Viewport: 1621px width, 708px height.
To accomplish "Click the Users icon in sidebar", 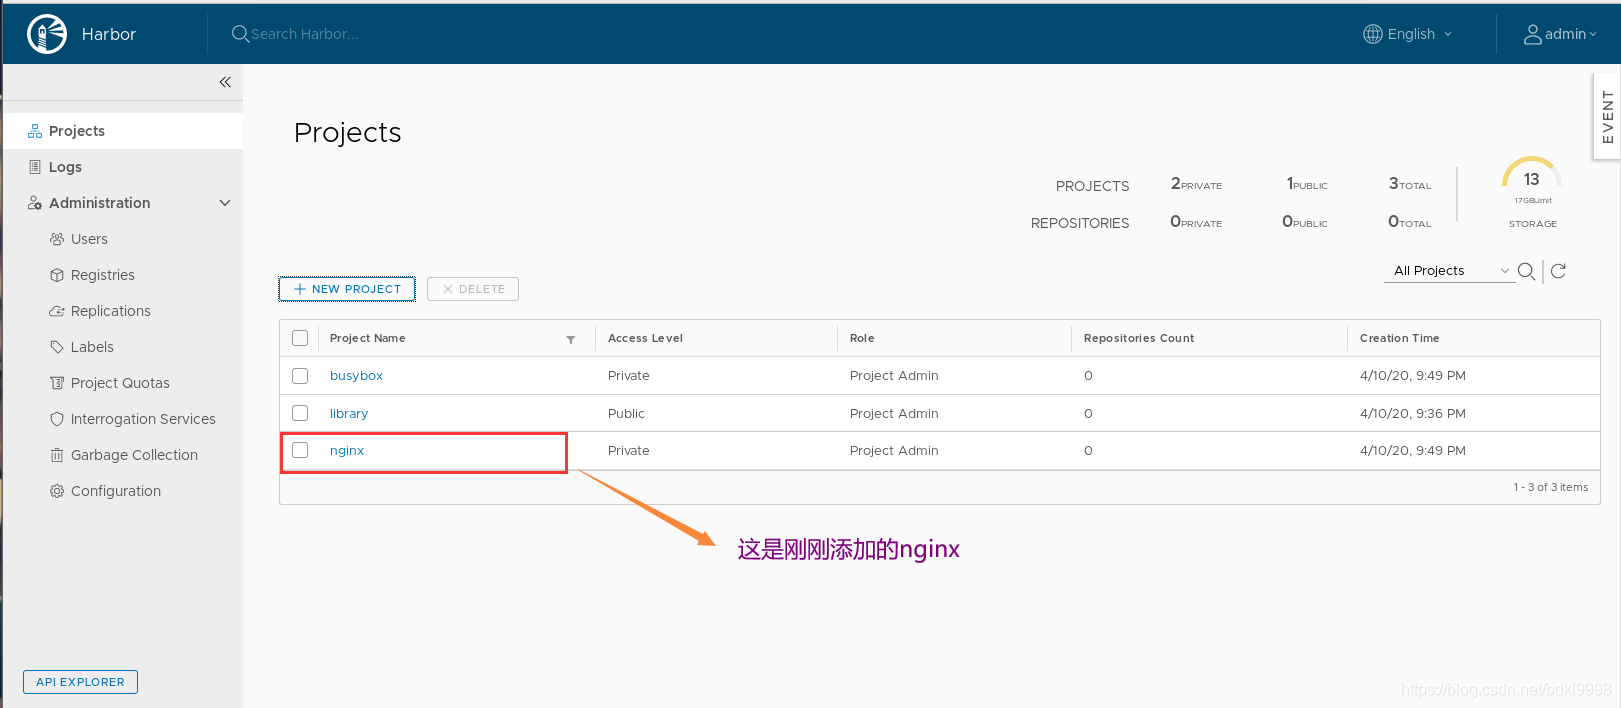I will coord(57,239).
